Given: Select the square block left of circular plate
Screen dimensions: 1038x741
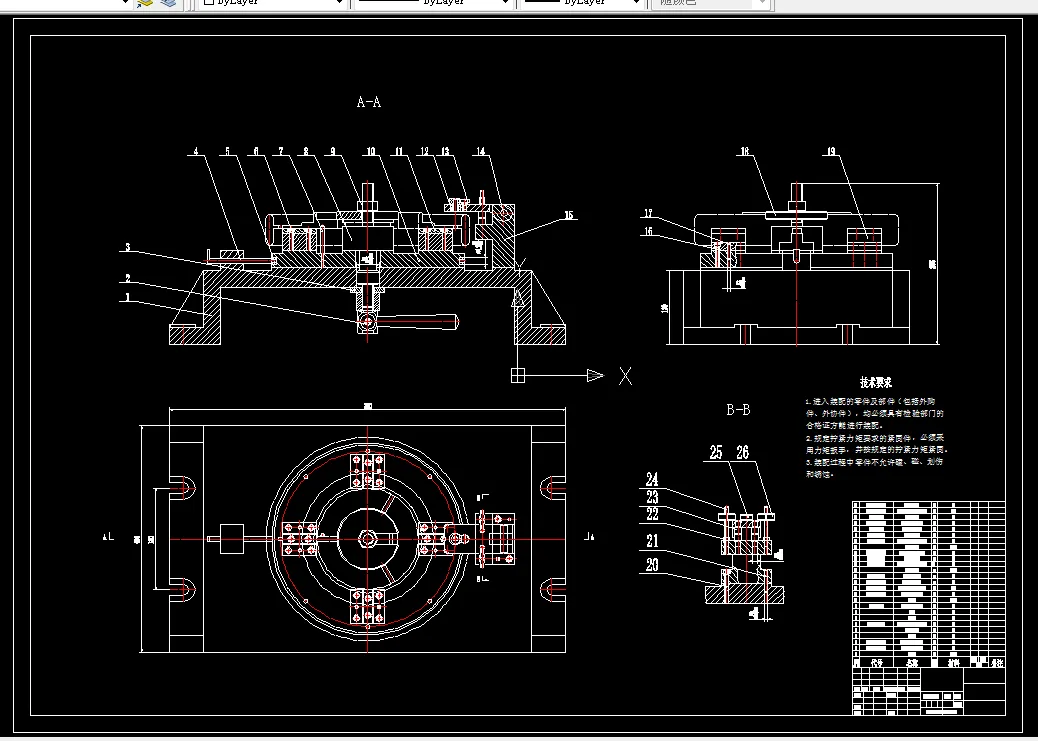Looking at the screenshot, I should 231,539.
